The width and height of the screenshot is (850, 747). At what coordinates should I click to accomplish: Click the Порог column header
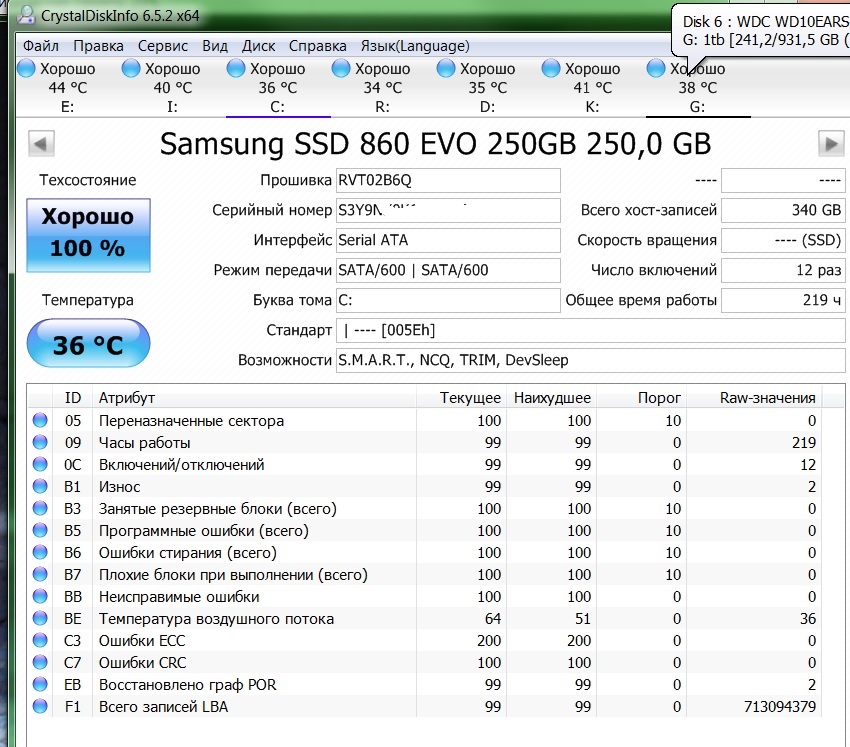[642, 397]
